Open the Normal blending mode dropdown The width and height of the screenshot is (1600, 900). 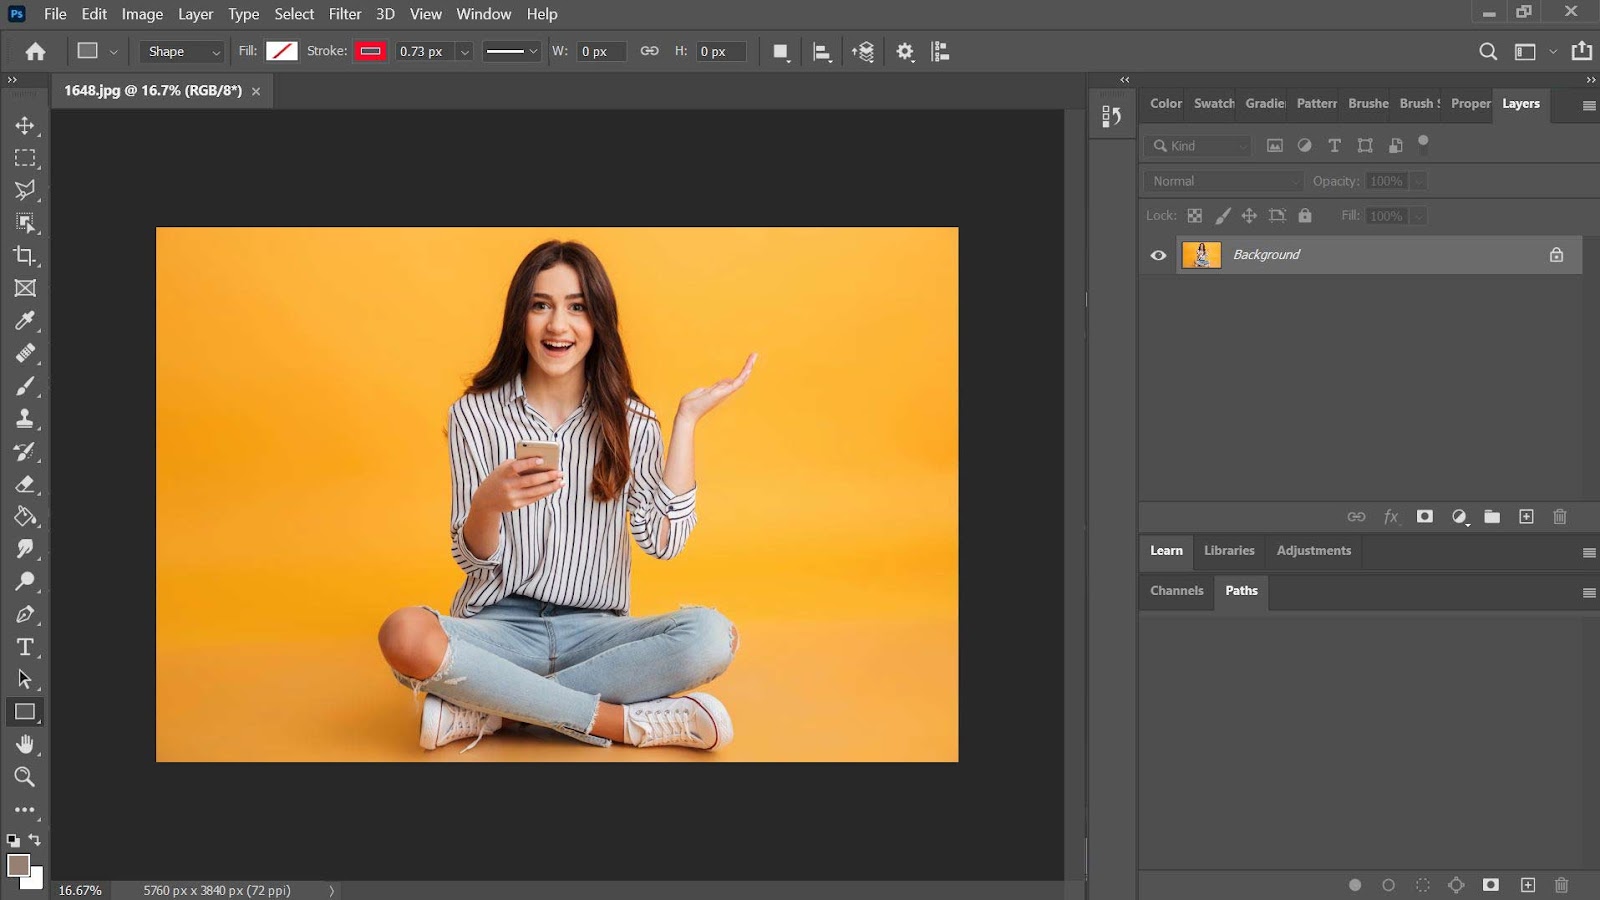(1224, 181)
